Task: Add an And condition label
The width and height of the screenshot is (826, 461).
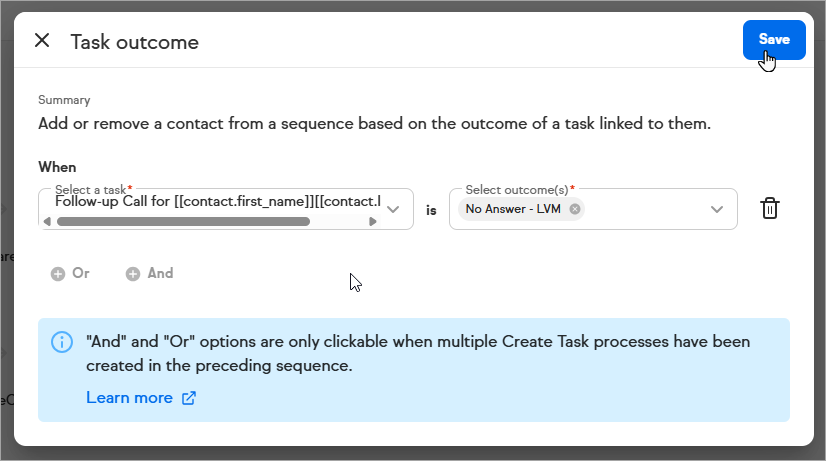Action: point(160,273)
